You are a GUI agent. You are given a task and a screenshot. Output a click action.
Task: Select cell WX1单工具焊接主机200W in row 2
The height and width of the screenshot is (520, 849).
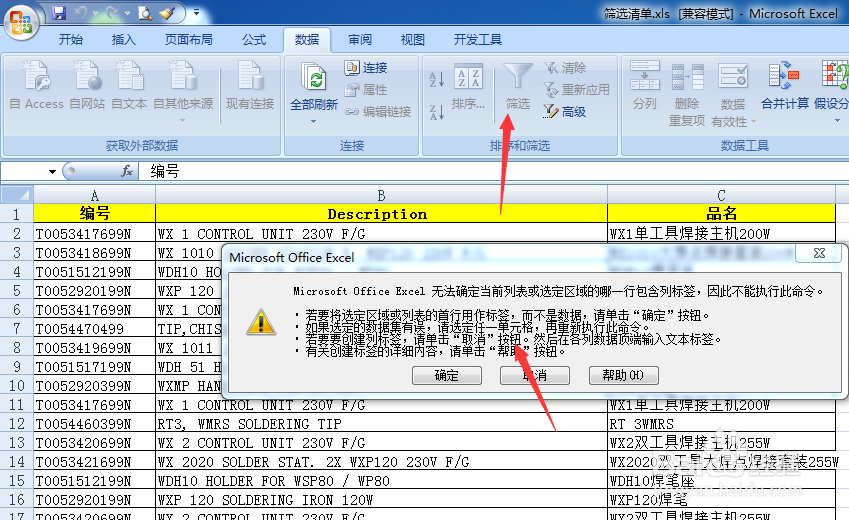(721, 233)
